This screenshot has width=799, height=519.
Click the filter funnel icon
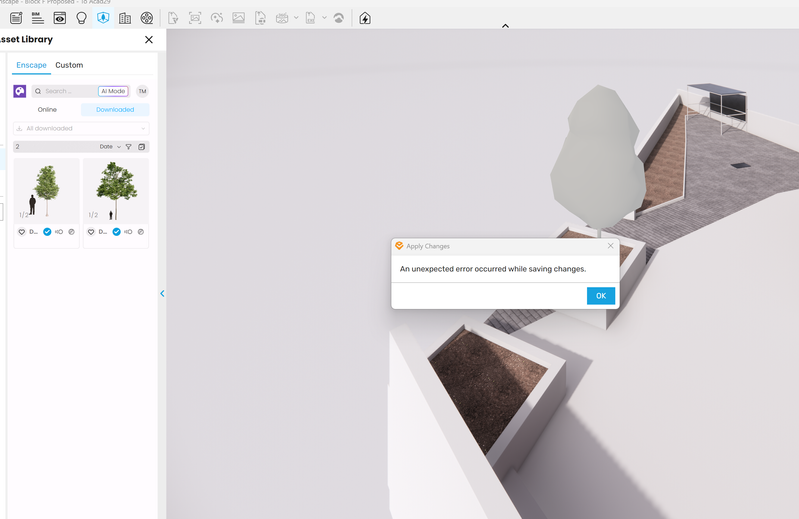[128, 147]
